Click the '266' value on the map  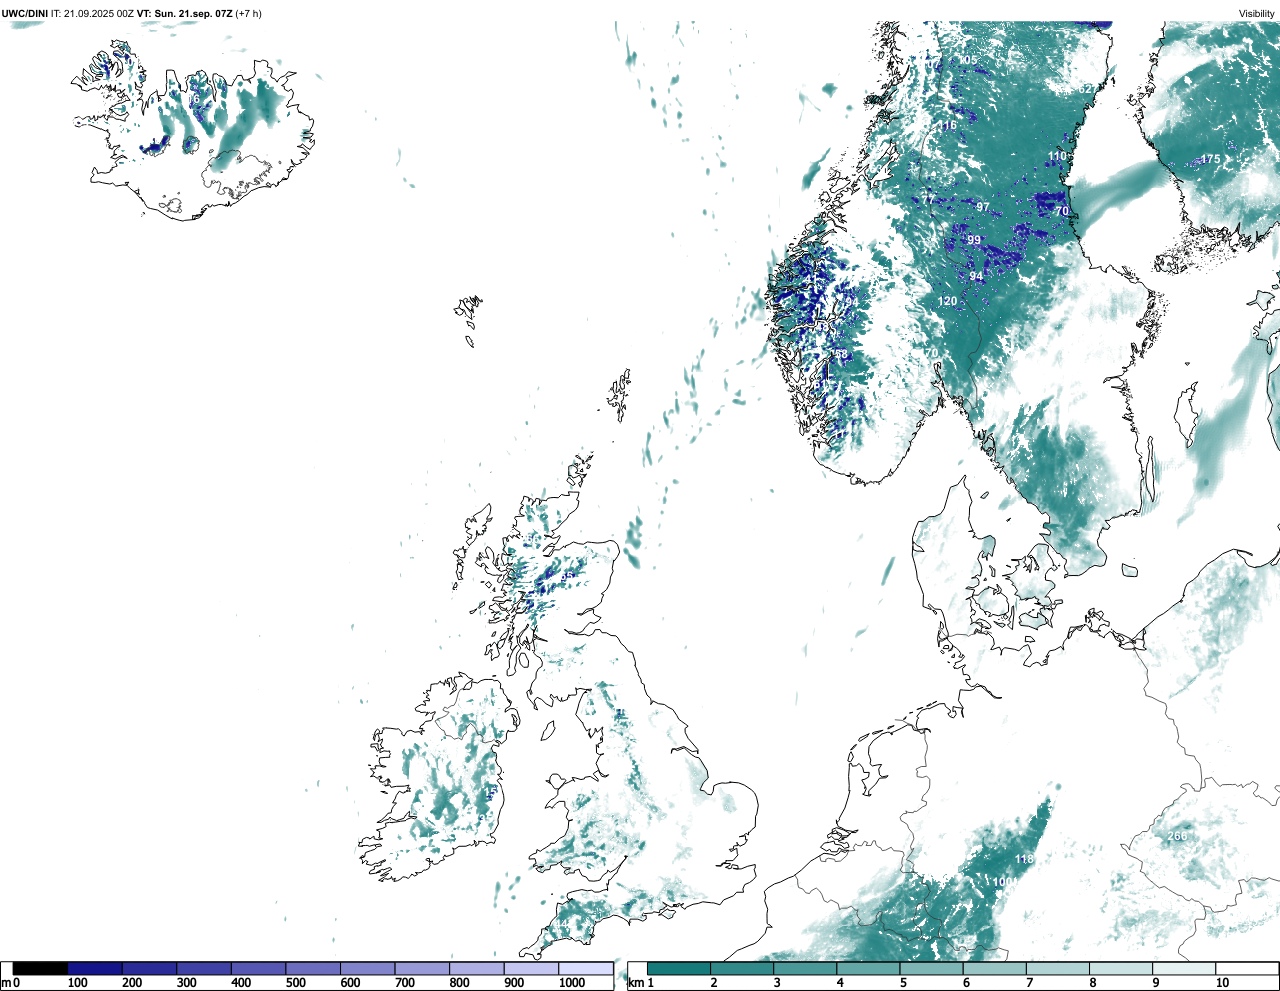(x=1177, y=837)
